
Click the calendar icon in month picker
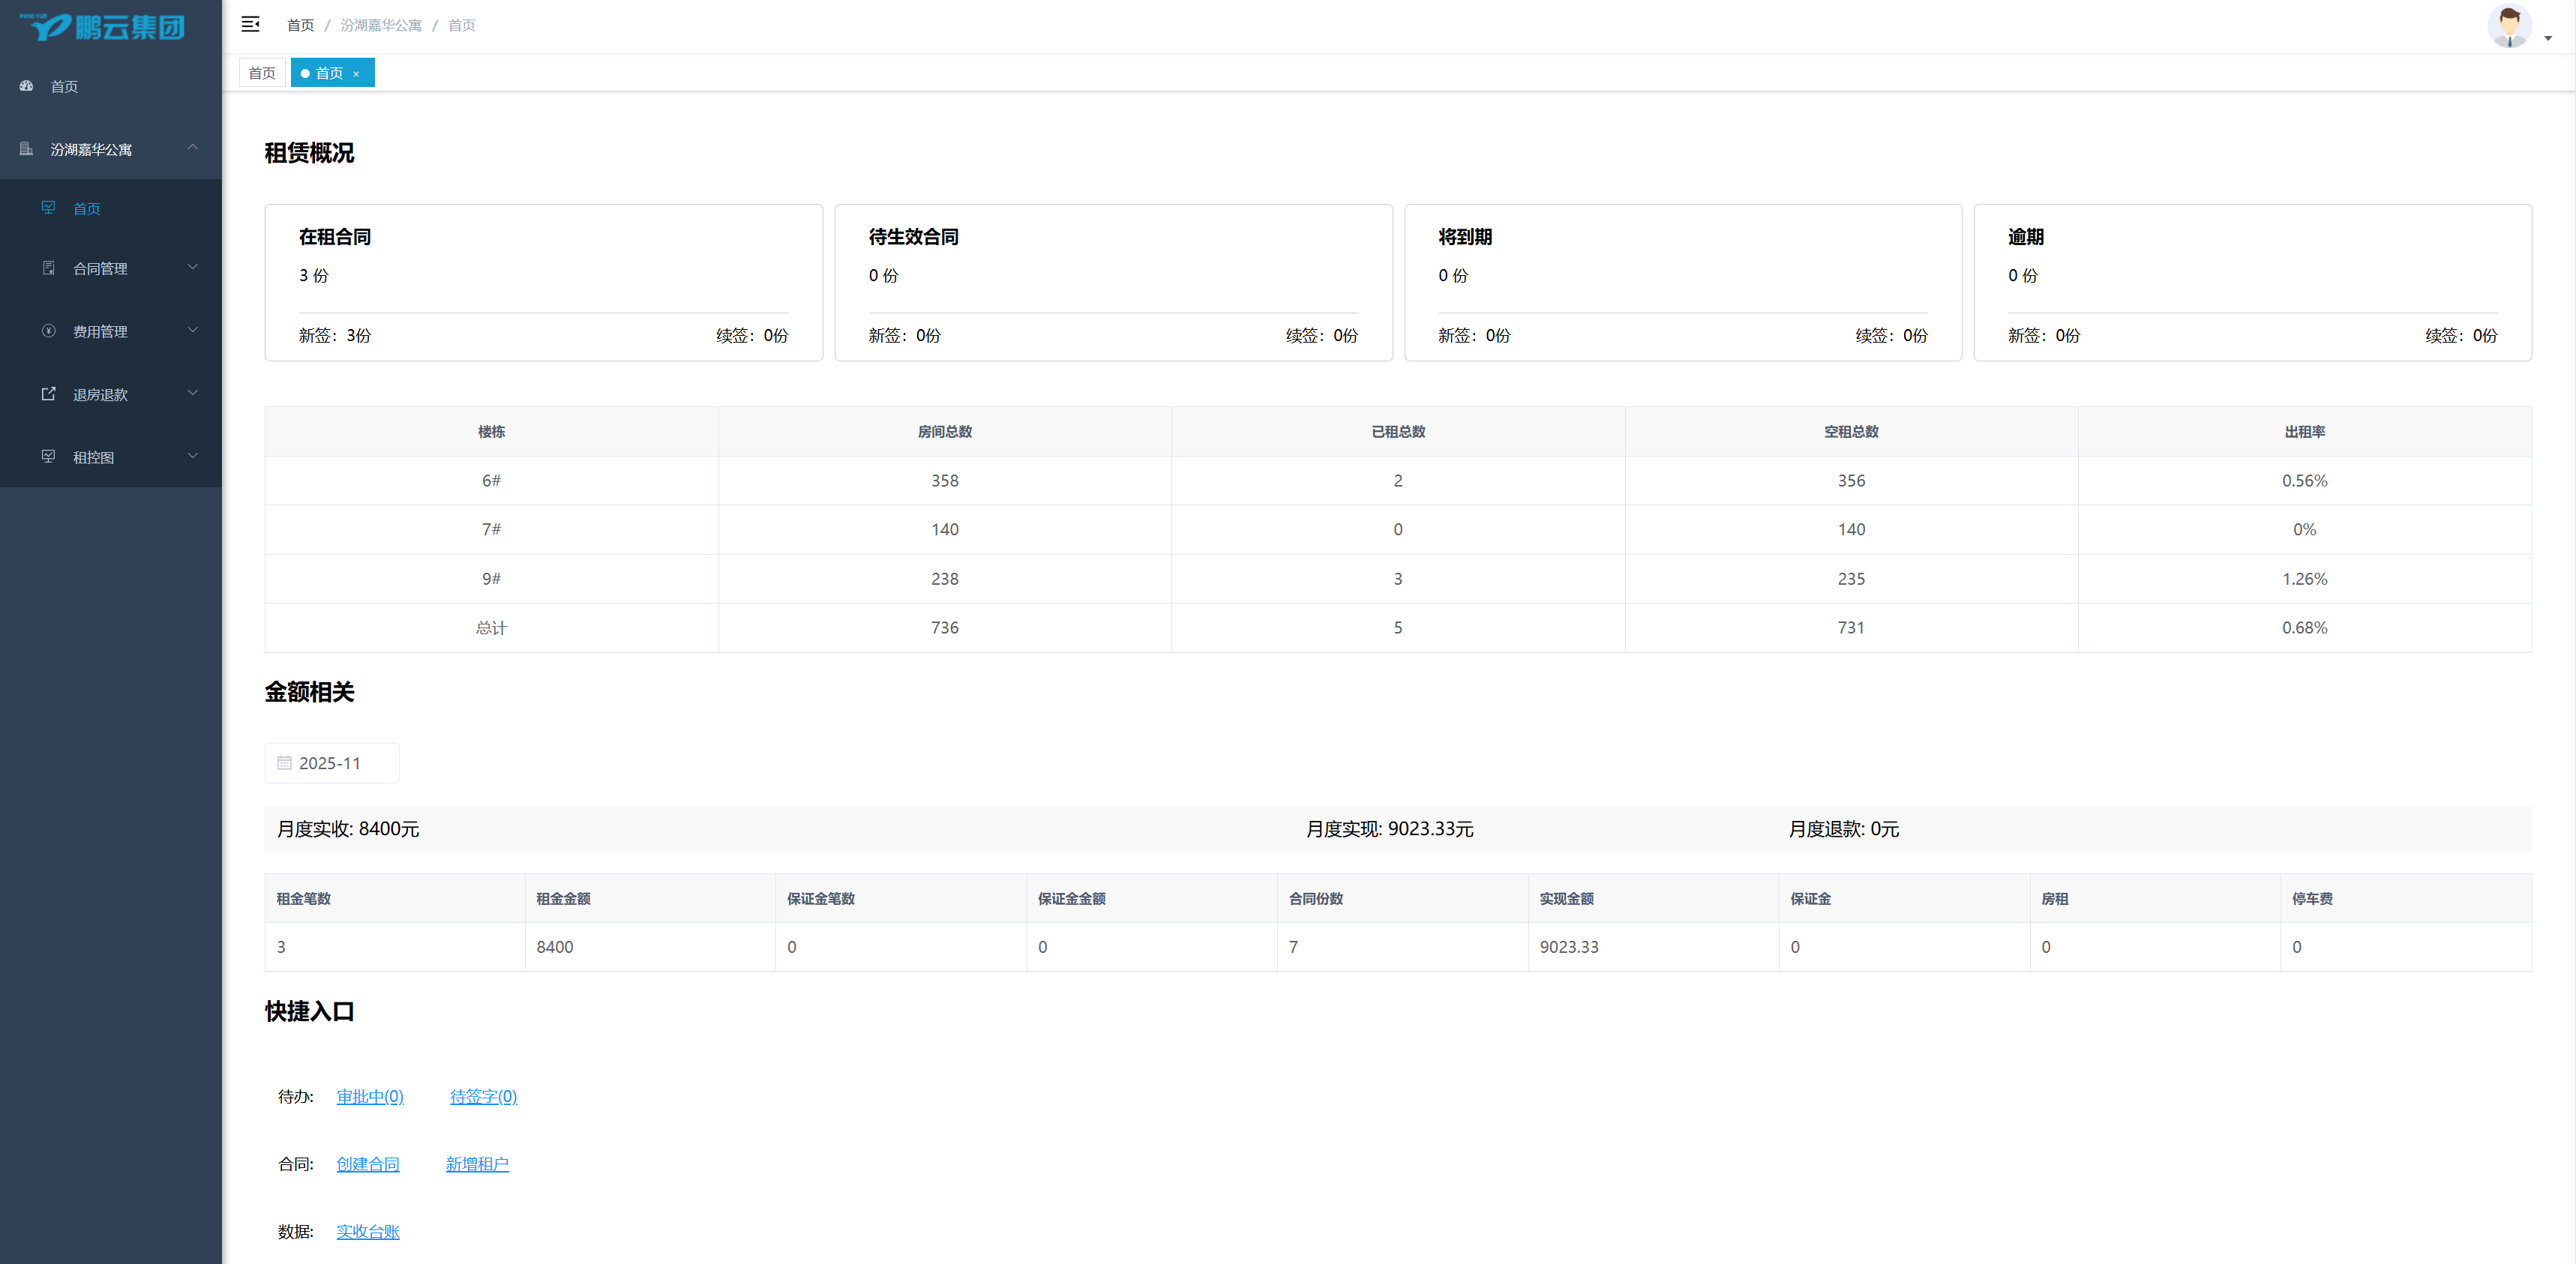point(284,763)
